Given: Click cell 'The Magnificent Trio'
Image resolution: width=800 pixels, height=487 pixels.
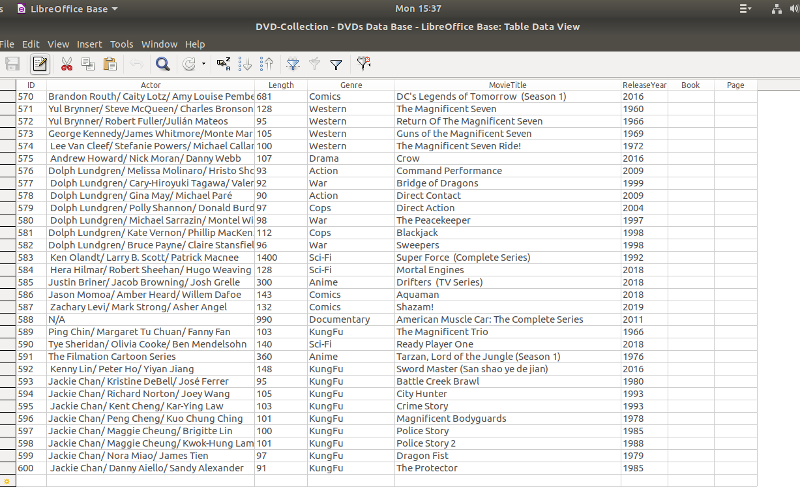Looking at the screenshot, I should [x=508, y=331].
